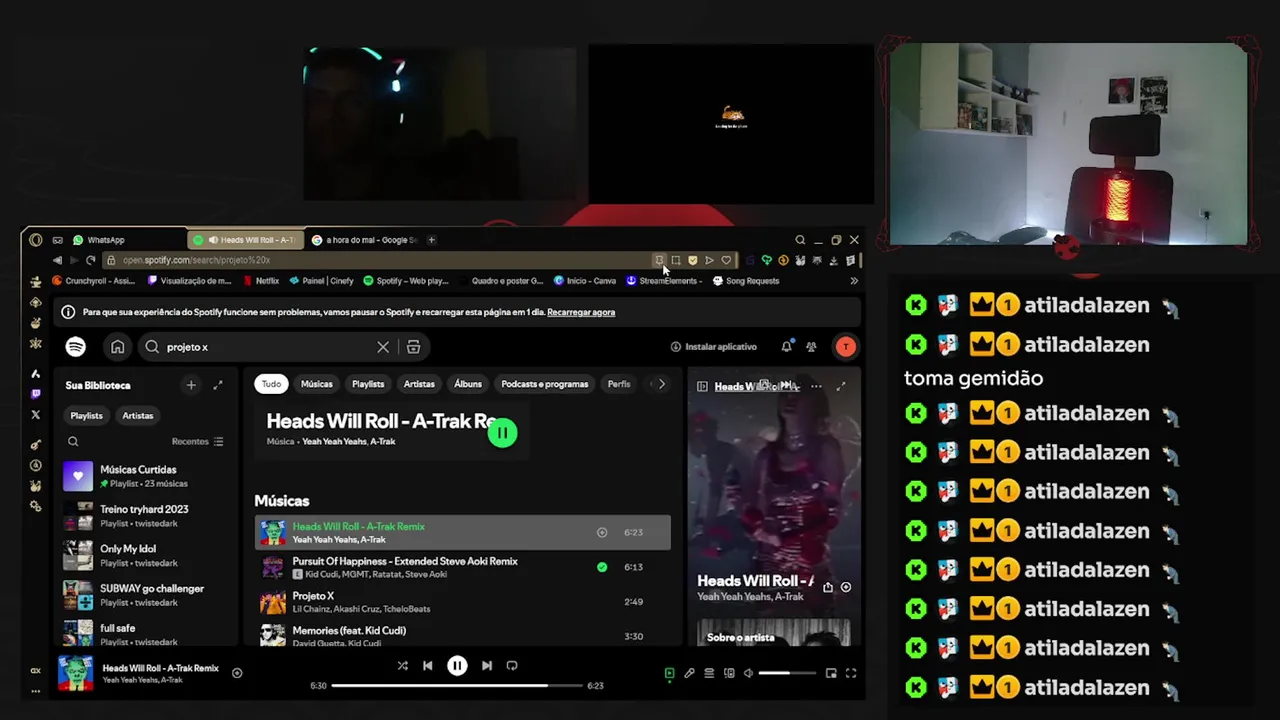Screen dimensions: 1280x720
Task: Select the 'Podcasts e programas' filter tab
Action: coord(545,384)
